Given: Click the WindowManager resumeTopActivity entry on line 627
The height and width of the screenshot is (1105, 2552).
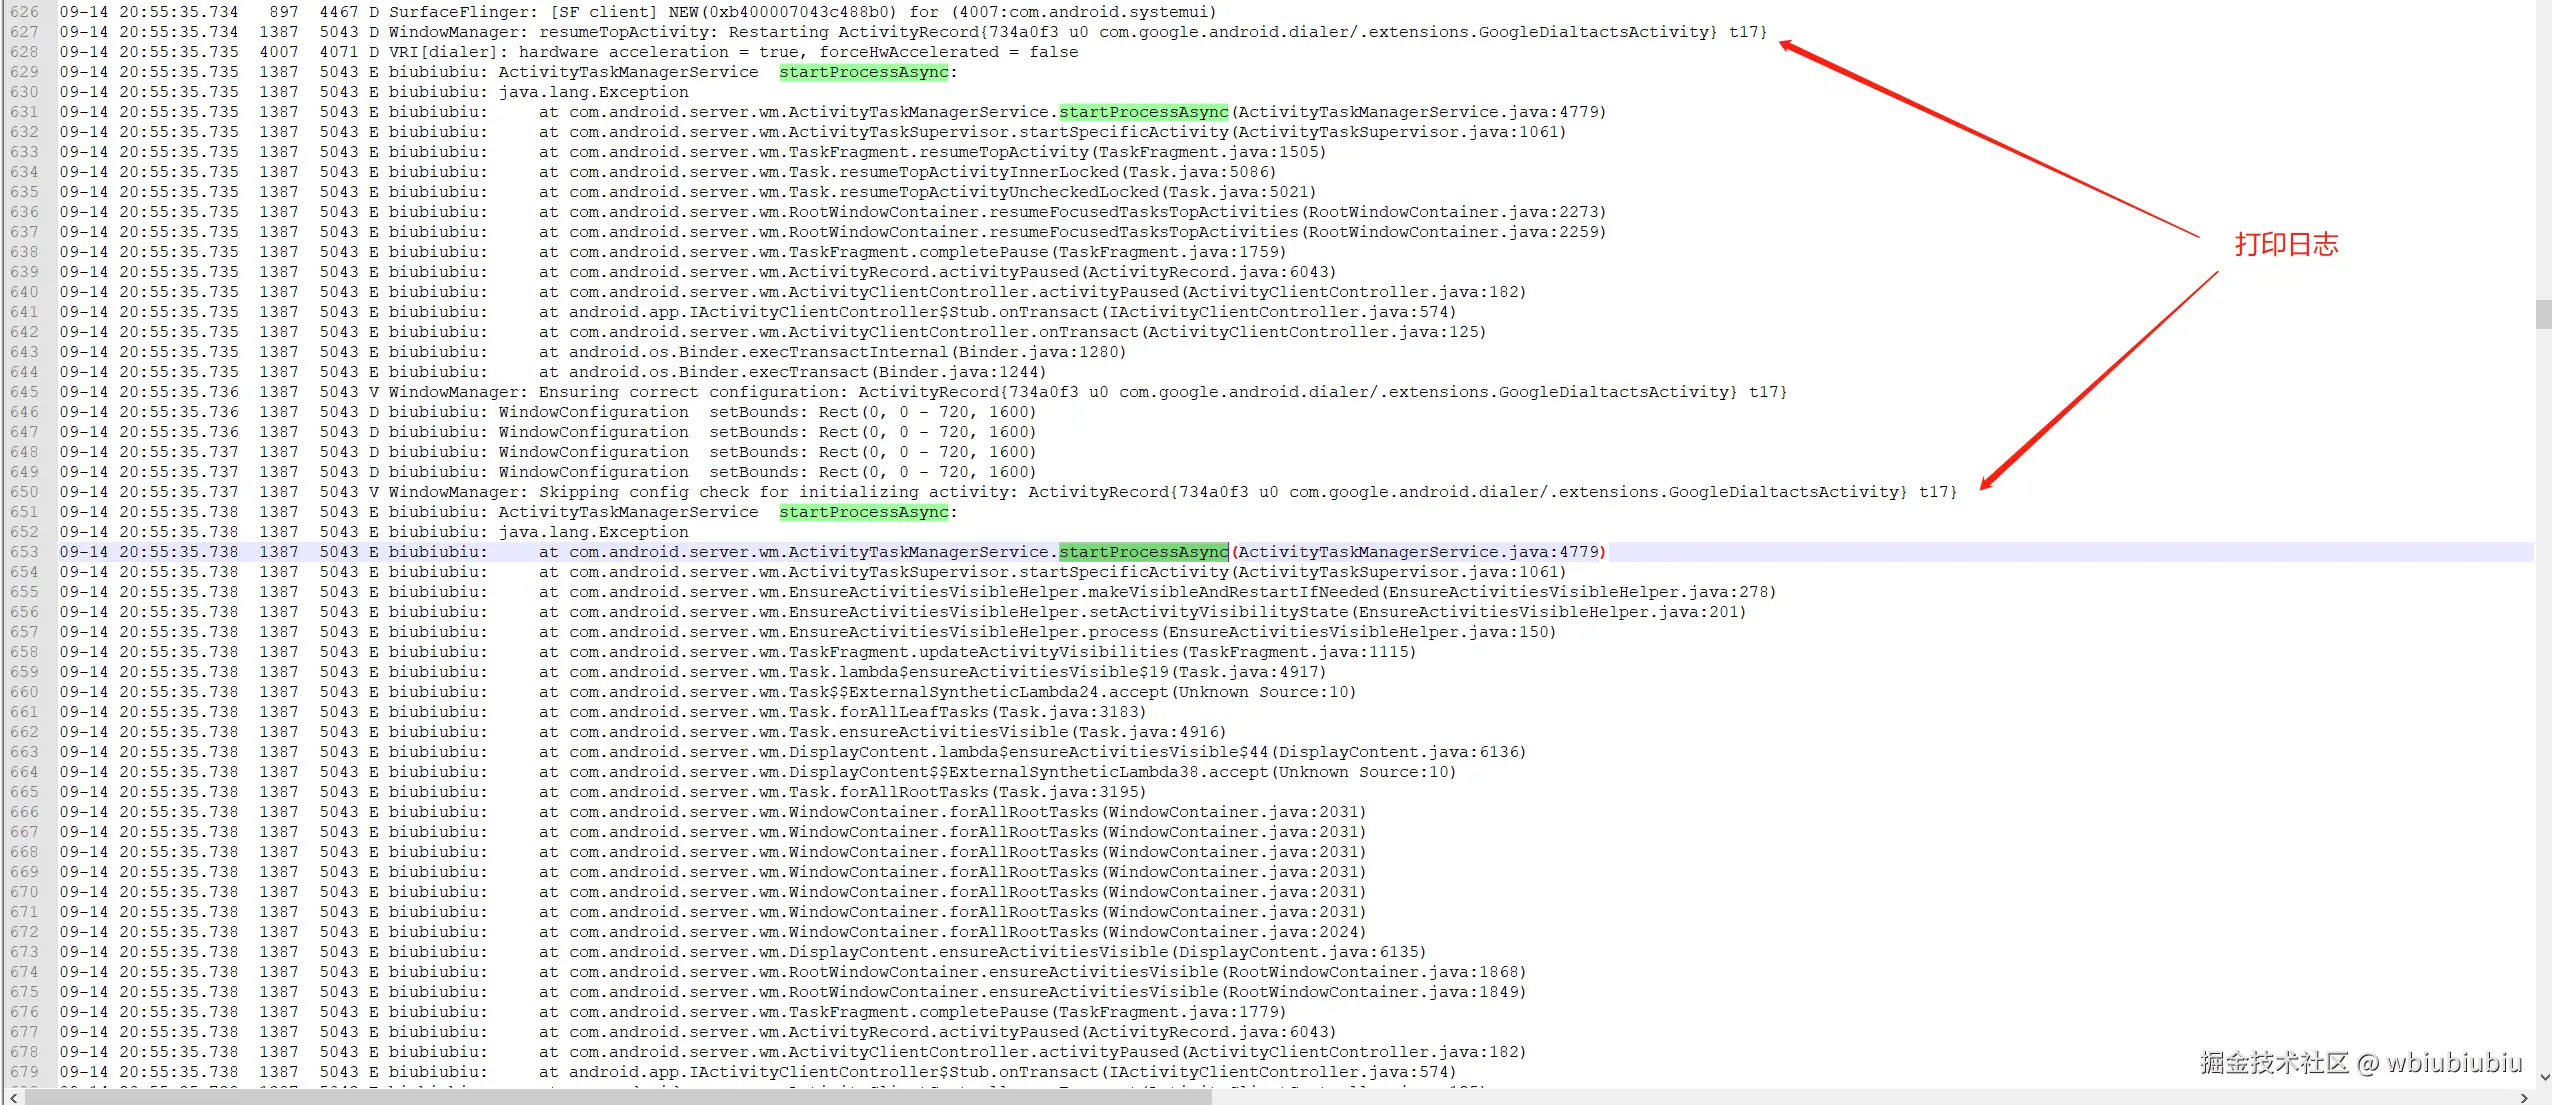Looking at the screenshot, I should point(700,31).
